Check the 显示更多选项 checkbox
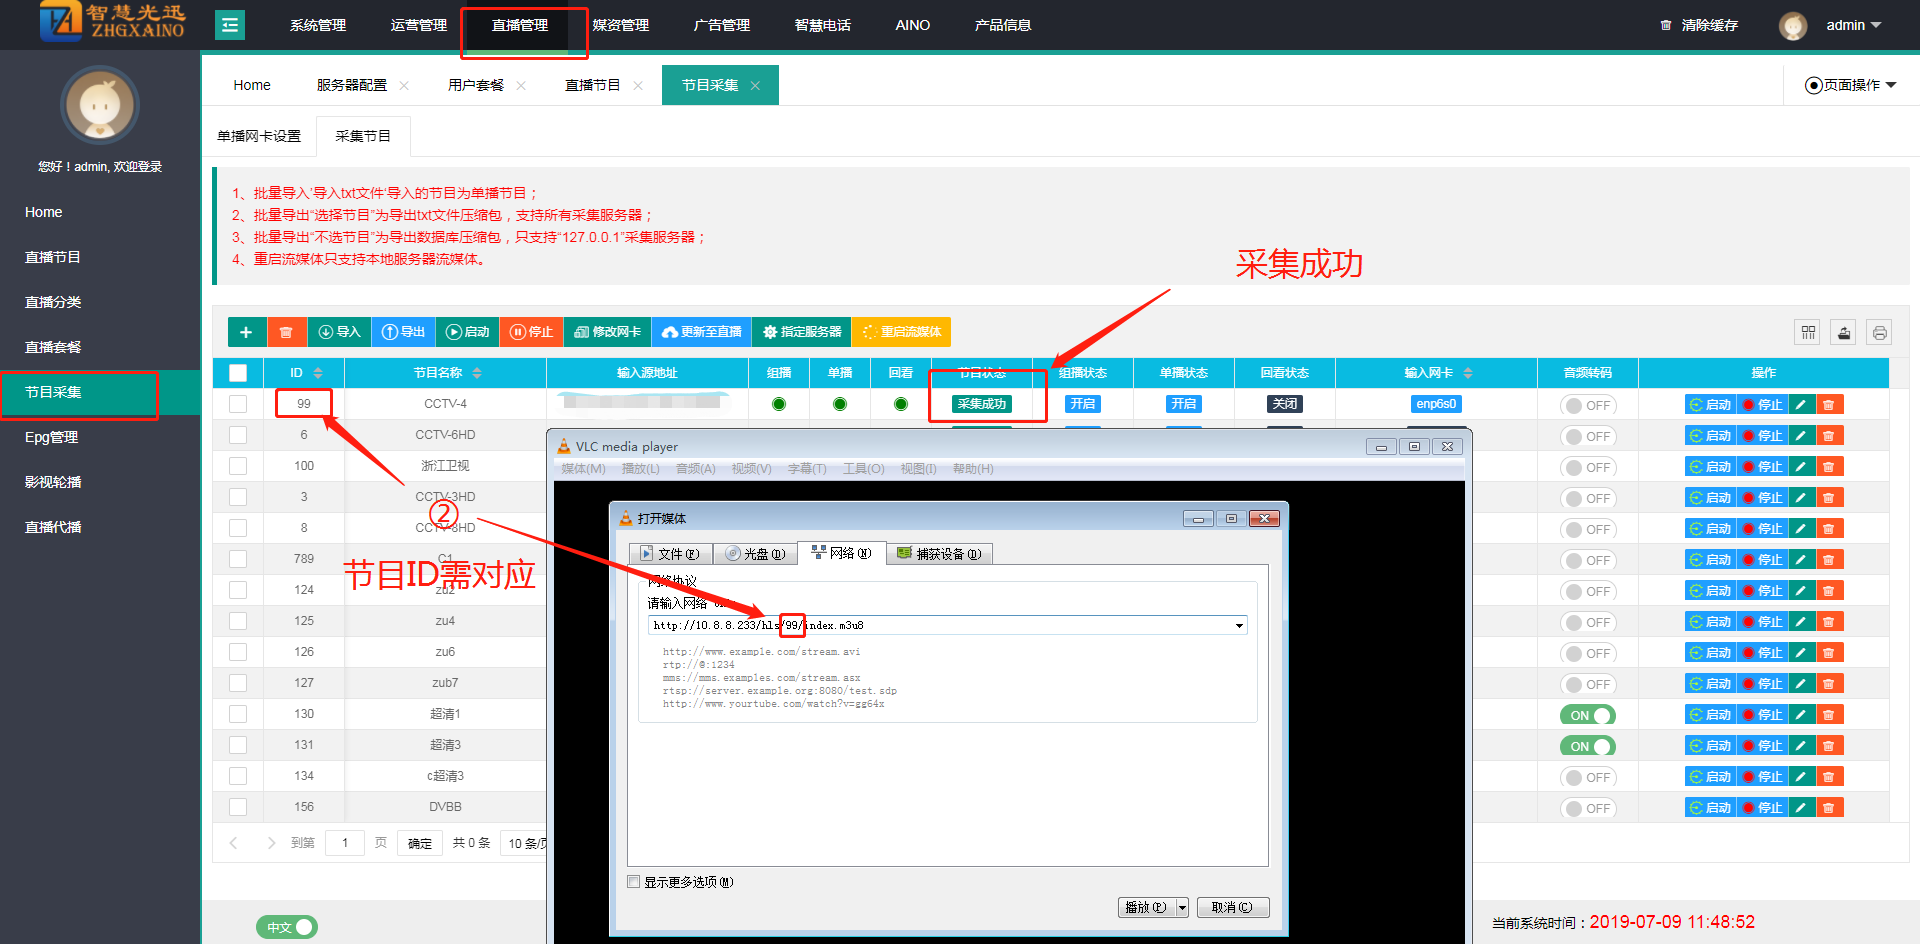The image size is (1920, 944). [633, 882]
